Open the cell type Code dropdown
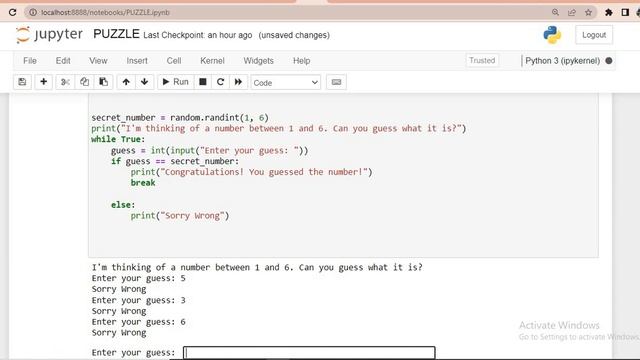640x360 pixels. 286,82
